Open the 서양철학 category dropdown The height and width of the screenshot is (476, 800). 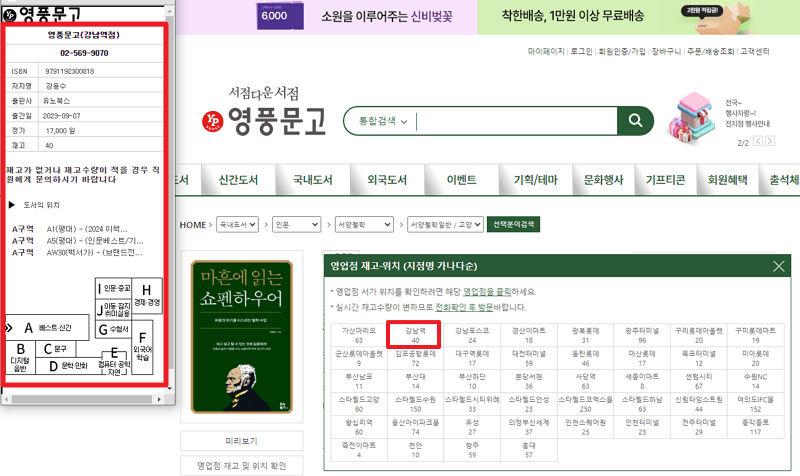click(x=364, y=224)
